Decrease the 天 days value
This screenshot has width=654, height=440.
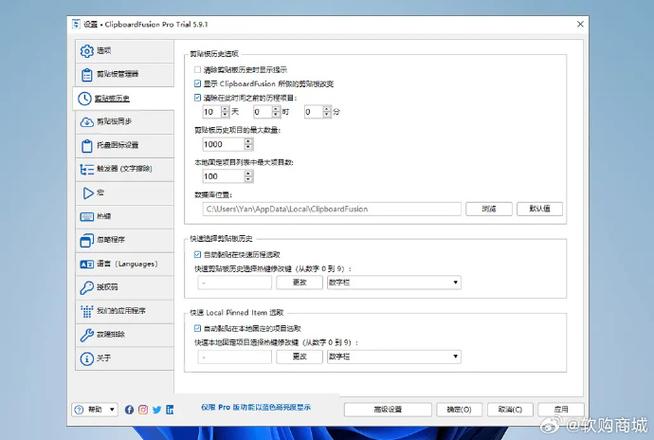click(x=225, y=115)
